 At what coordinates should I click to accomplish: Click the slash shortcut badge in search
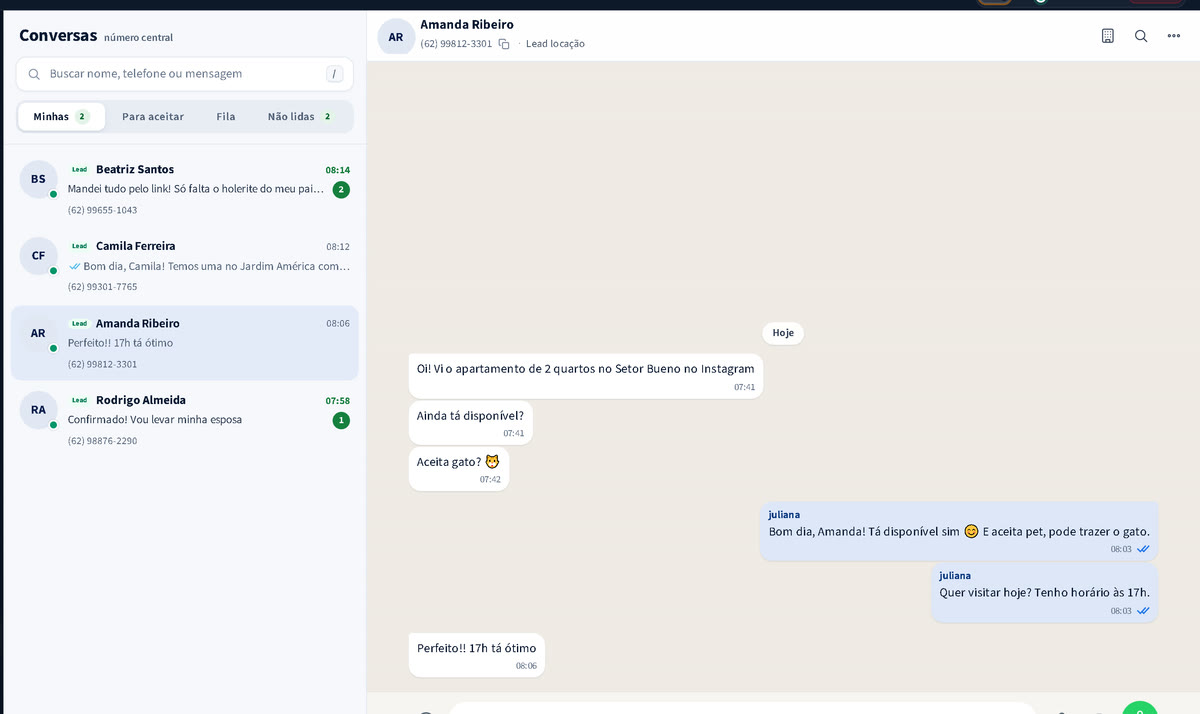[335, 74]
